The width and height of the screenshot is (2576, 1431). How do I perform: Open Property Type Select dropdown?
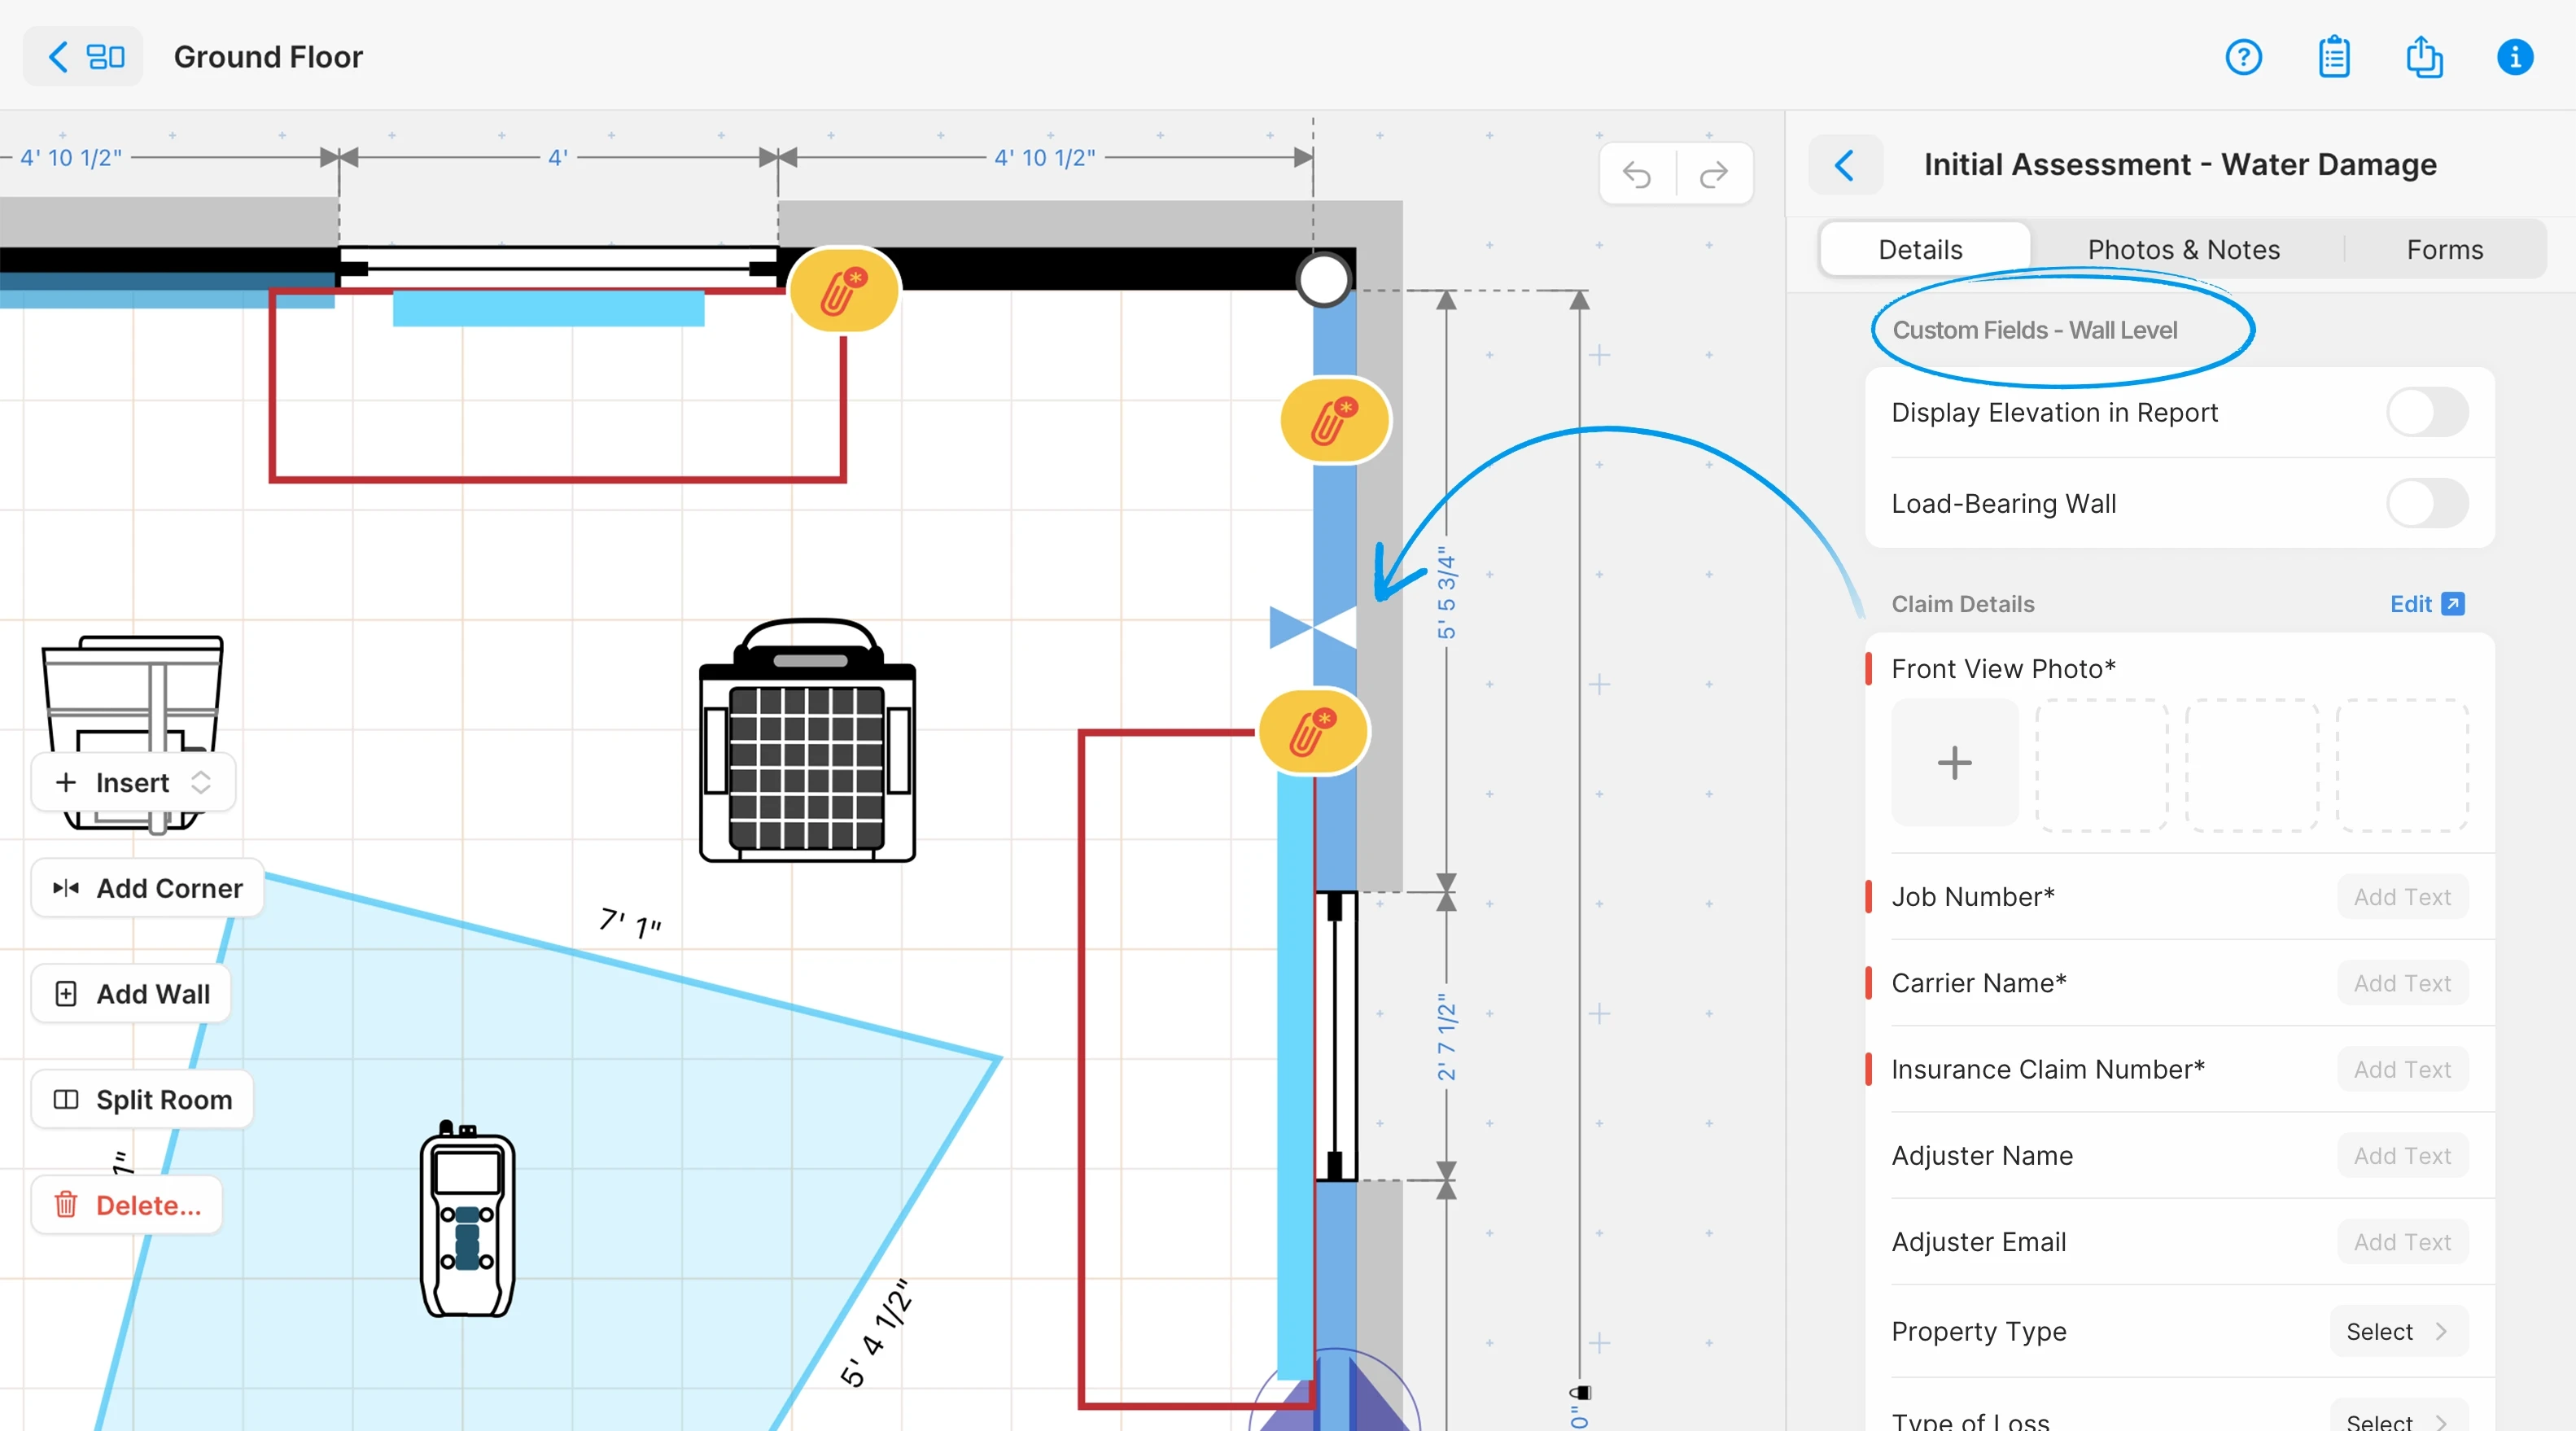coord(2397,1331)
